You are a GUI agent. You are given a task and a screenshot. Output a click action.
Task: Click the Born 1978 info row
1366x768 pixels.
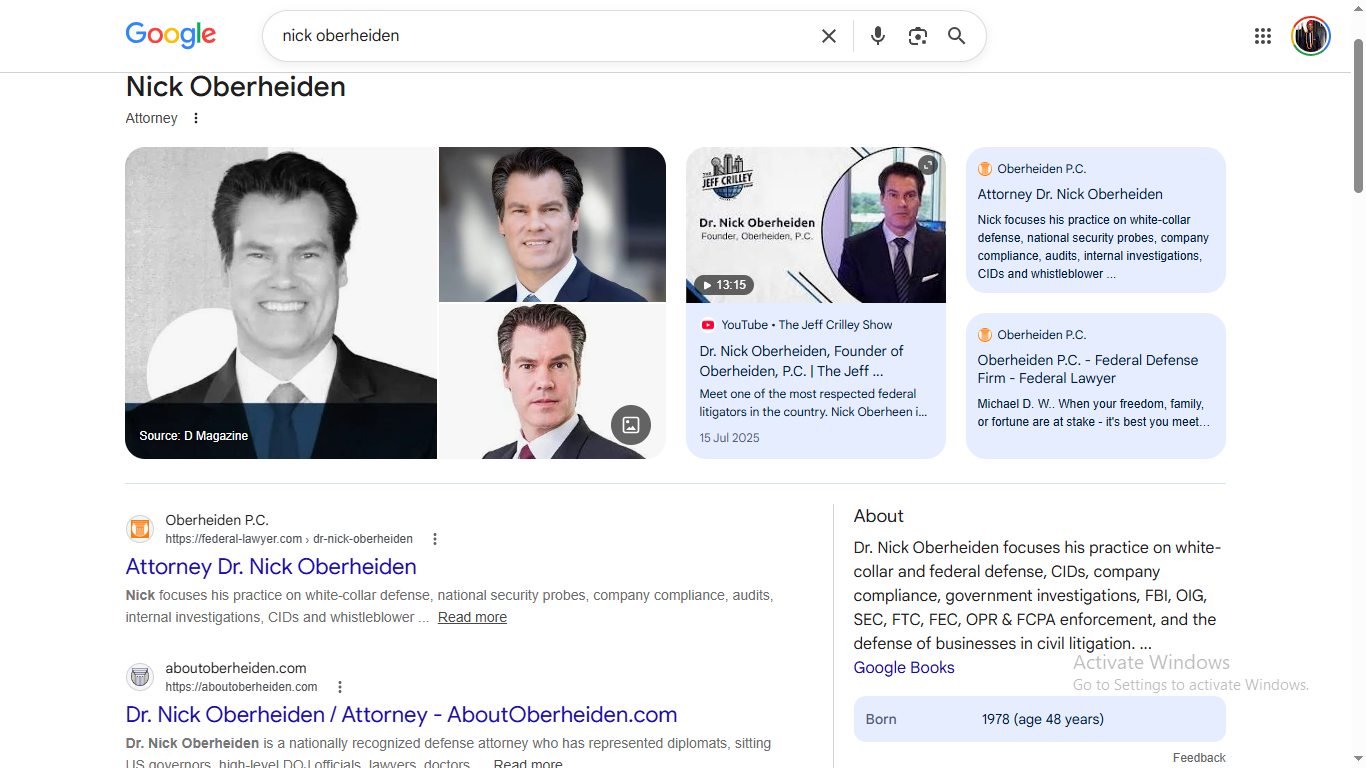coord(1040,719)
